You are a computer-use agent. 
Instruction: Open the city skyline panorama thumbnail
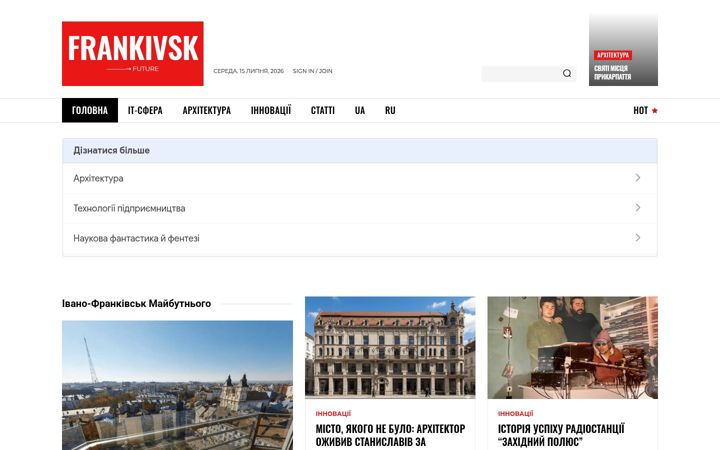pyautogui.click(x=177, y=385)
